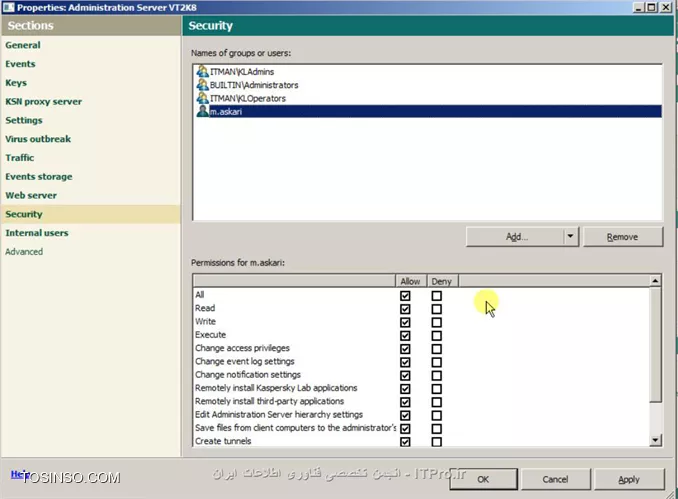Toggle Allow checkbox for Write

coord(405,323)
